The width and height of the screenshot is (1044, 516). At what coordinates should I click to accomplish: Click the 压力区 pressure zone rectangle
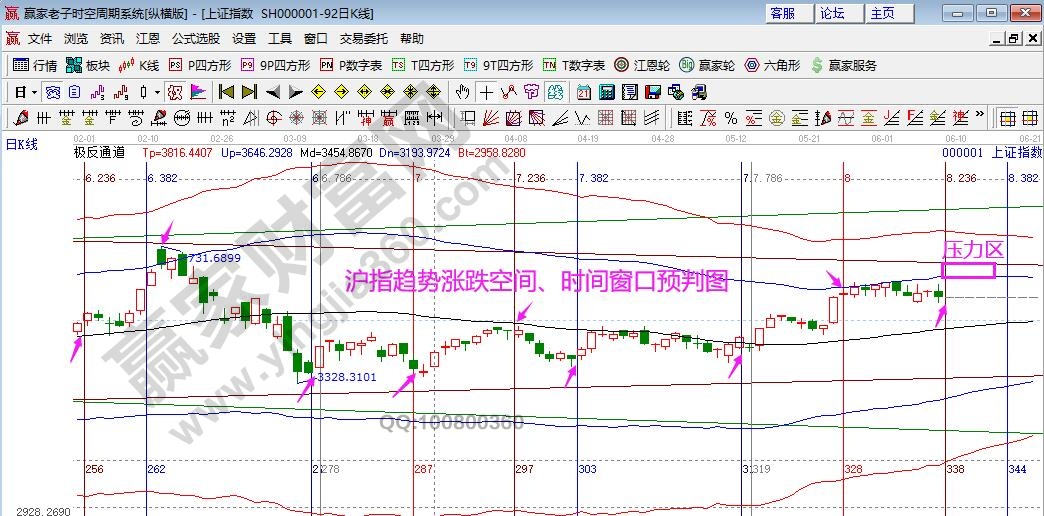click(968, 270)
